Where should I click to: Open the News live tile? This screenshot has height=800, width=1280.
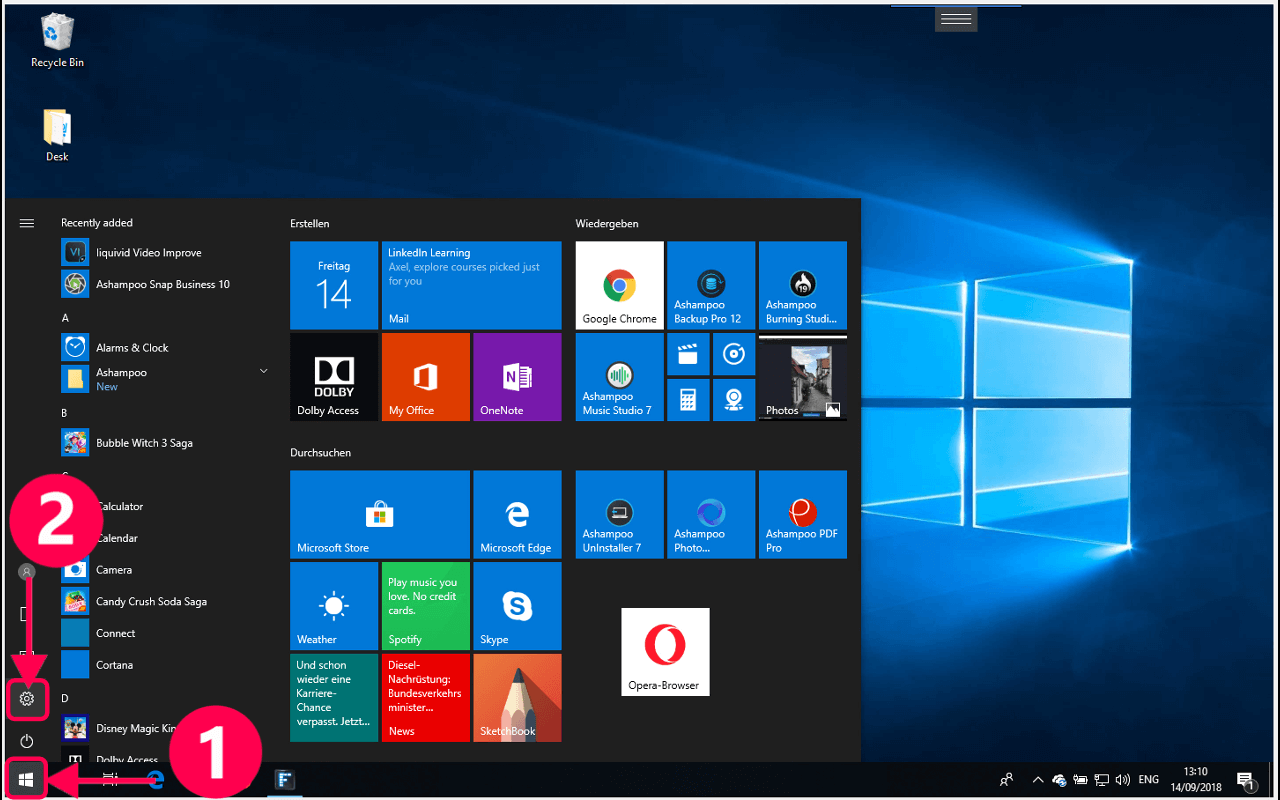tap(426, 698)
